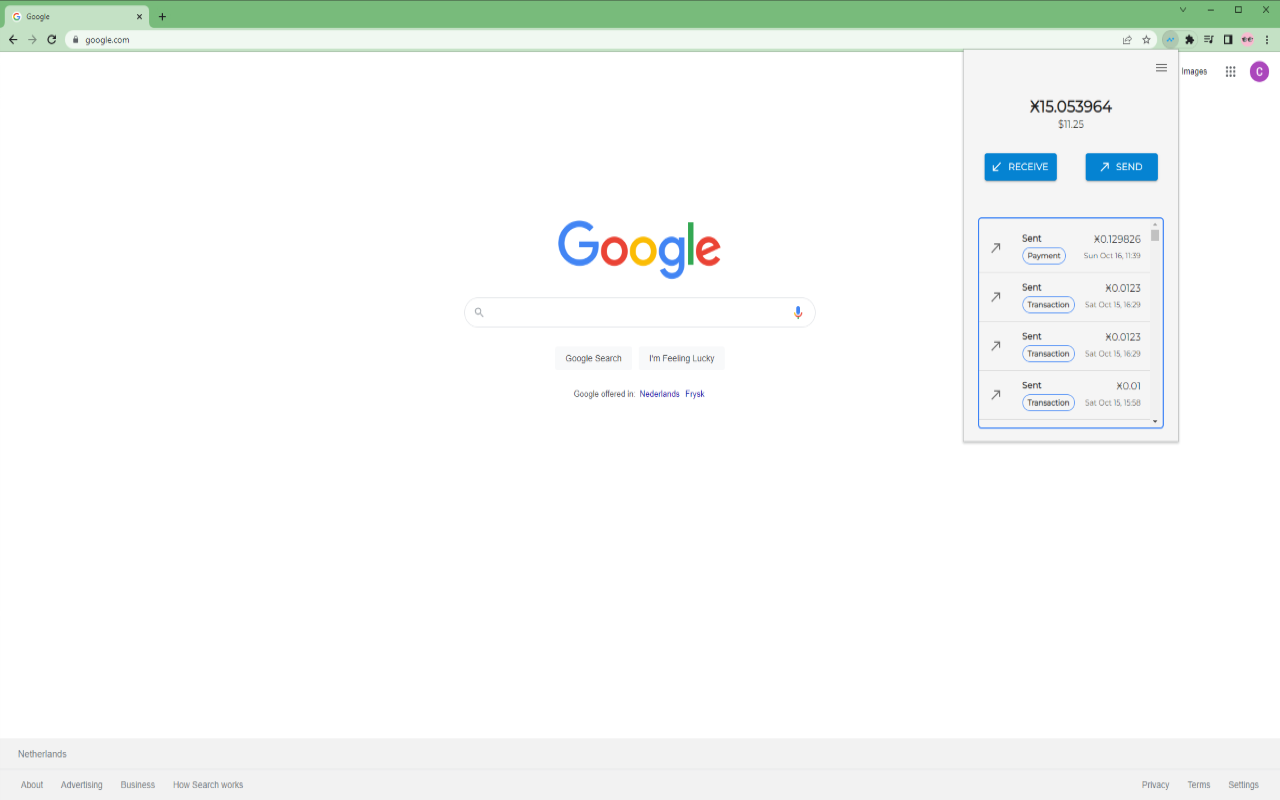The width and height of the screenshot is (1280, 800).
Task: Click Transaction tag dated Sat Oct 15, 15:58
Action: [1048, 403]
